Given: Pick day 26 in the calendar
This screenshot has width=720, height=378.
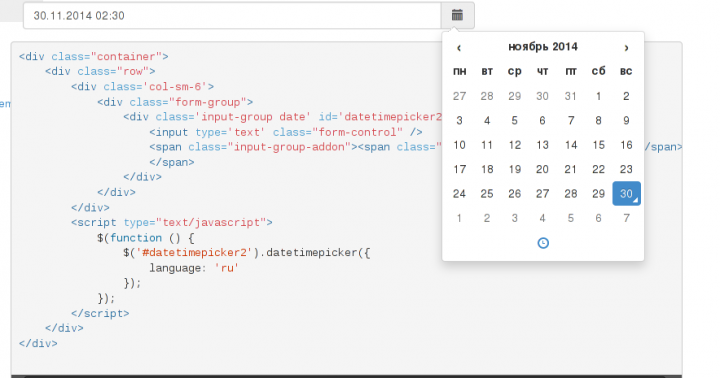Looking at the screenshot, I should coord(515,193).
